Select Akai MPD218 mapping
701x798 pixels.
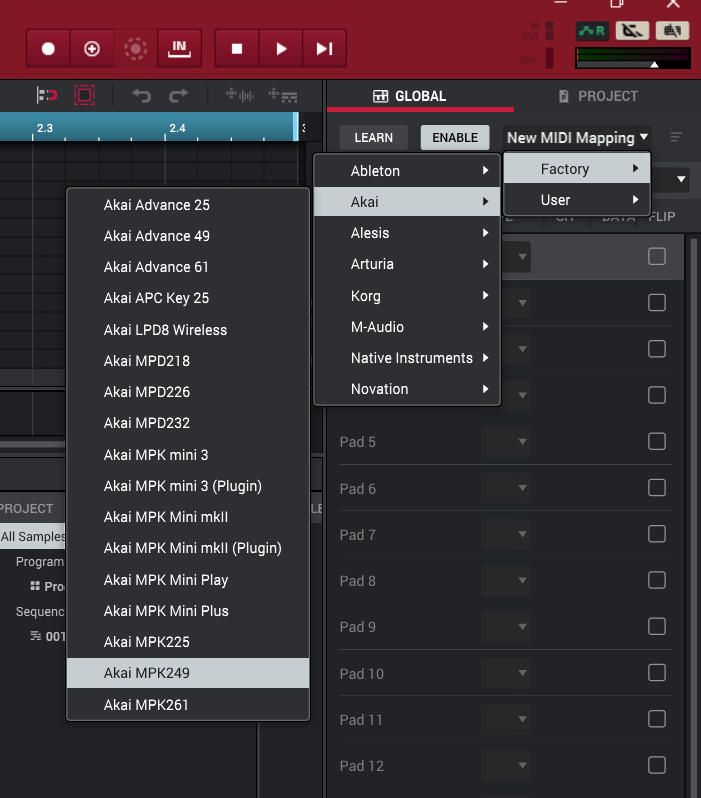click(x=188, y=360)
